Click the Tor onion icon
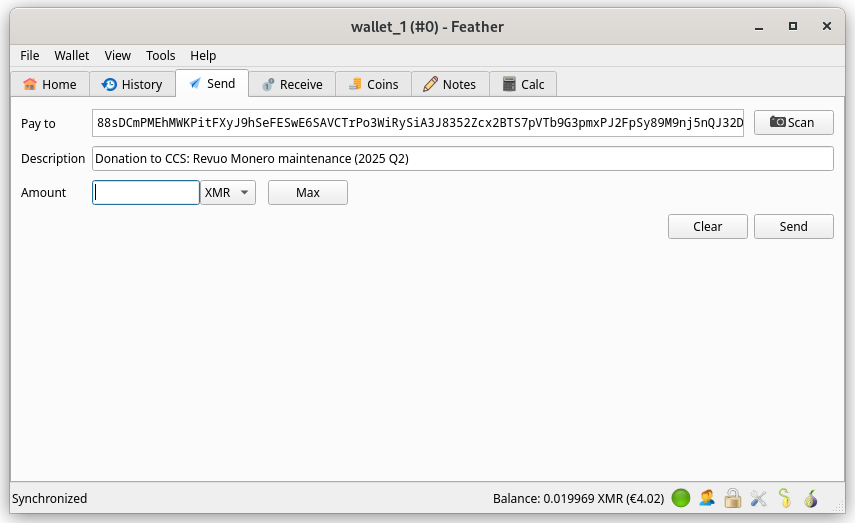The height and width of the screenshot is (523, 855). (810, 498)
